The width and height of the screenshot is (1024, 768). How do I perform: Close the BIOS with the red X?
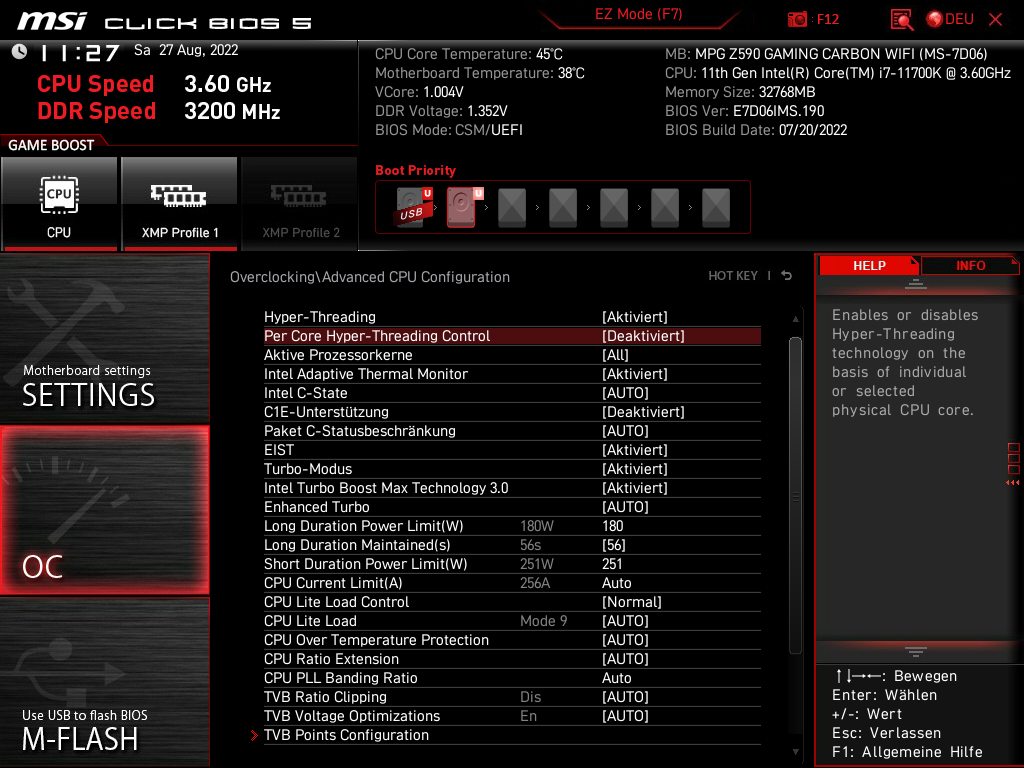point(995,20)
